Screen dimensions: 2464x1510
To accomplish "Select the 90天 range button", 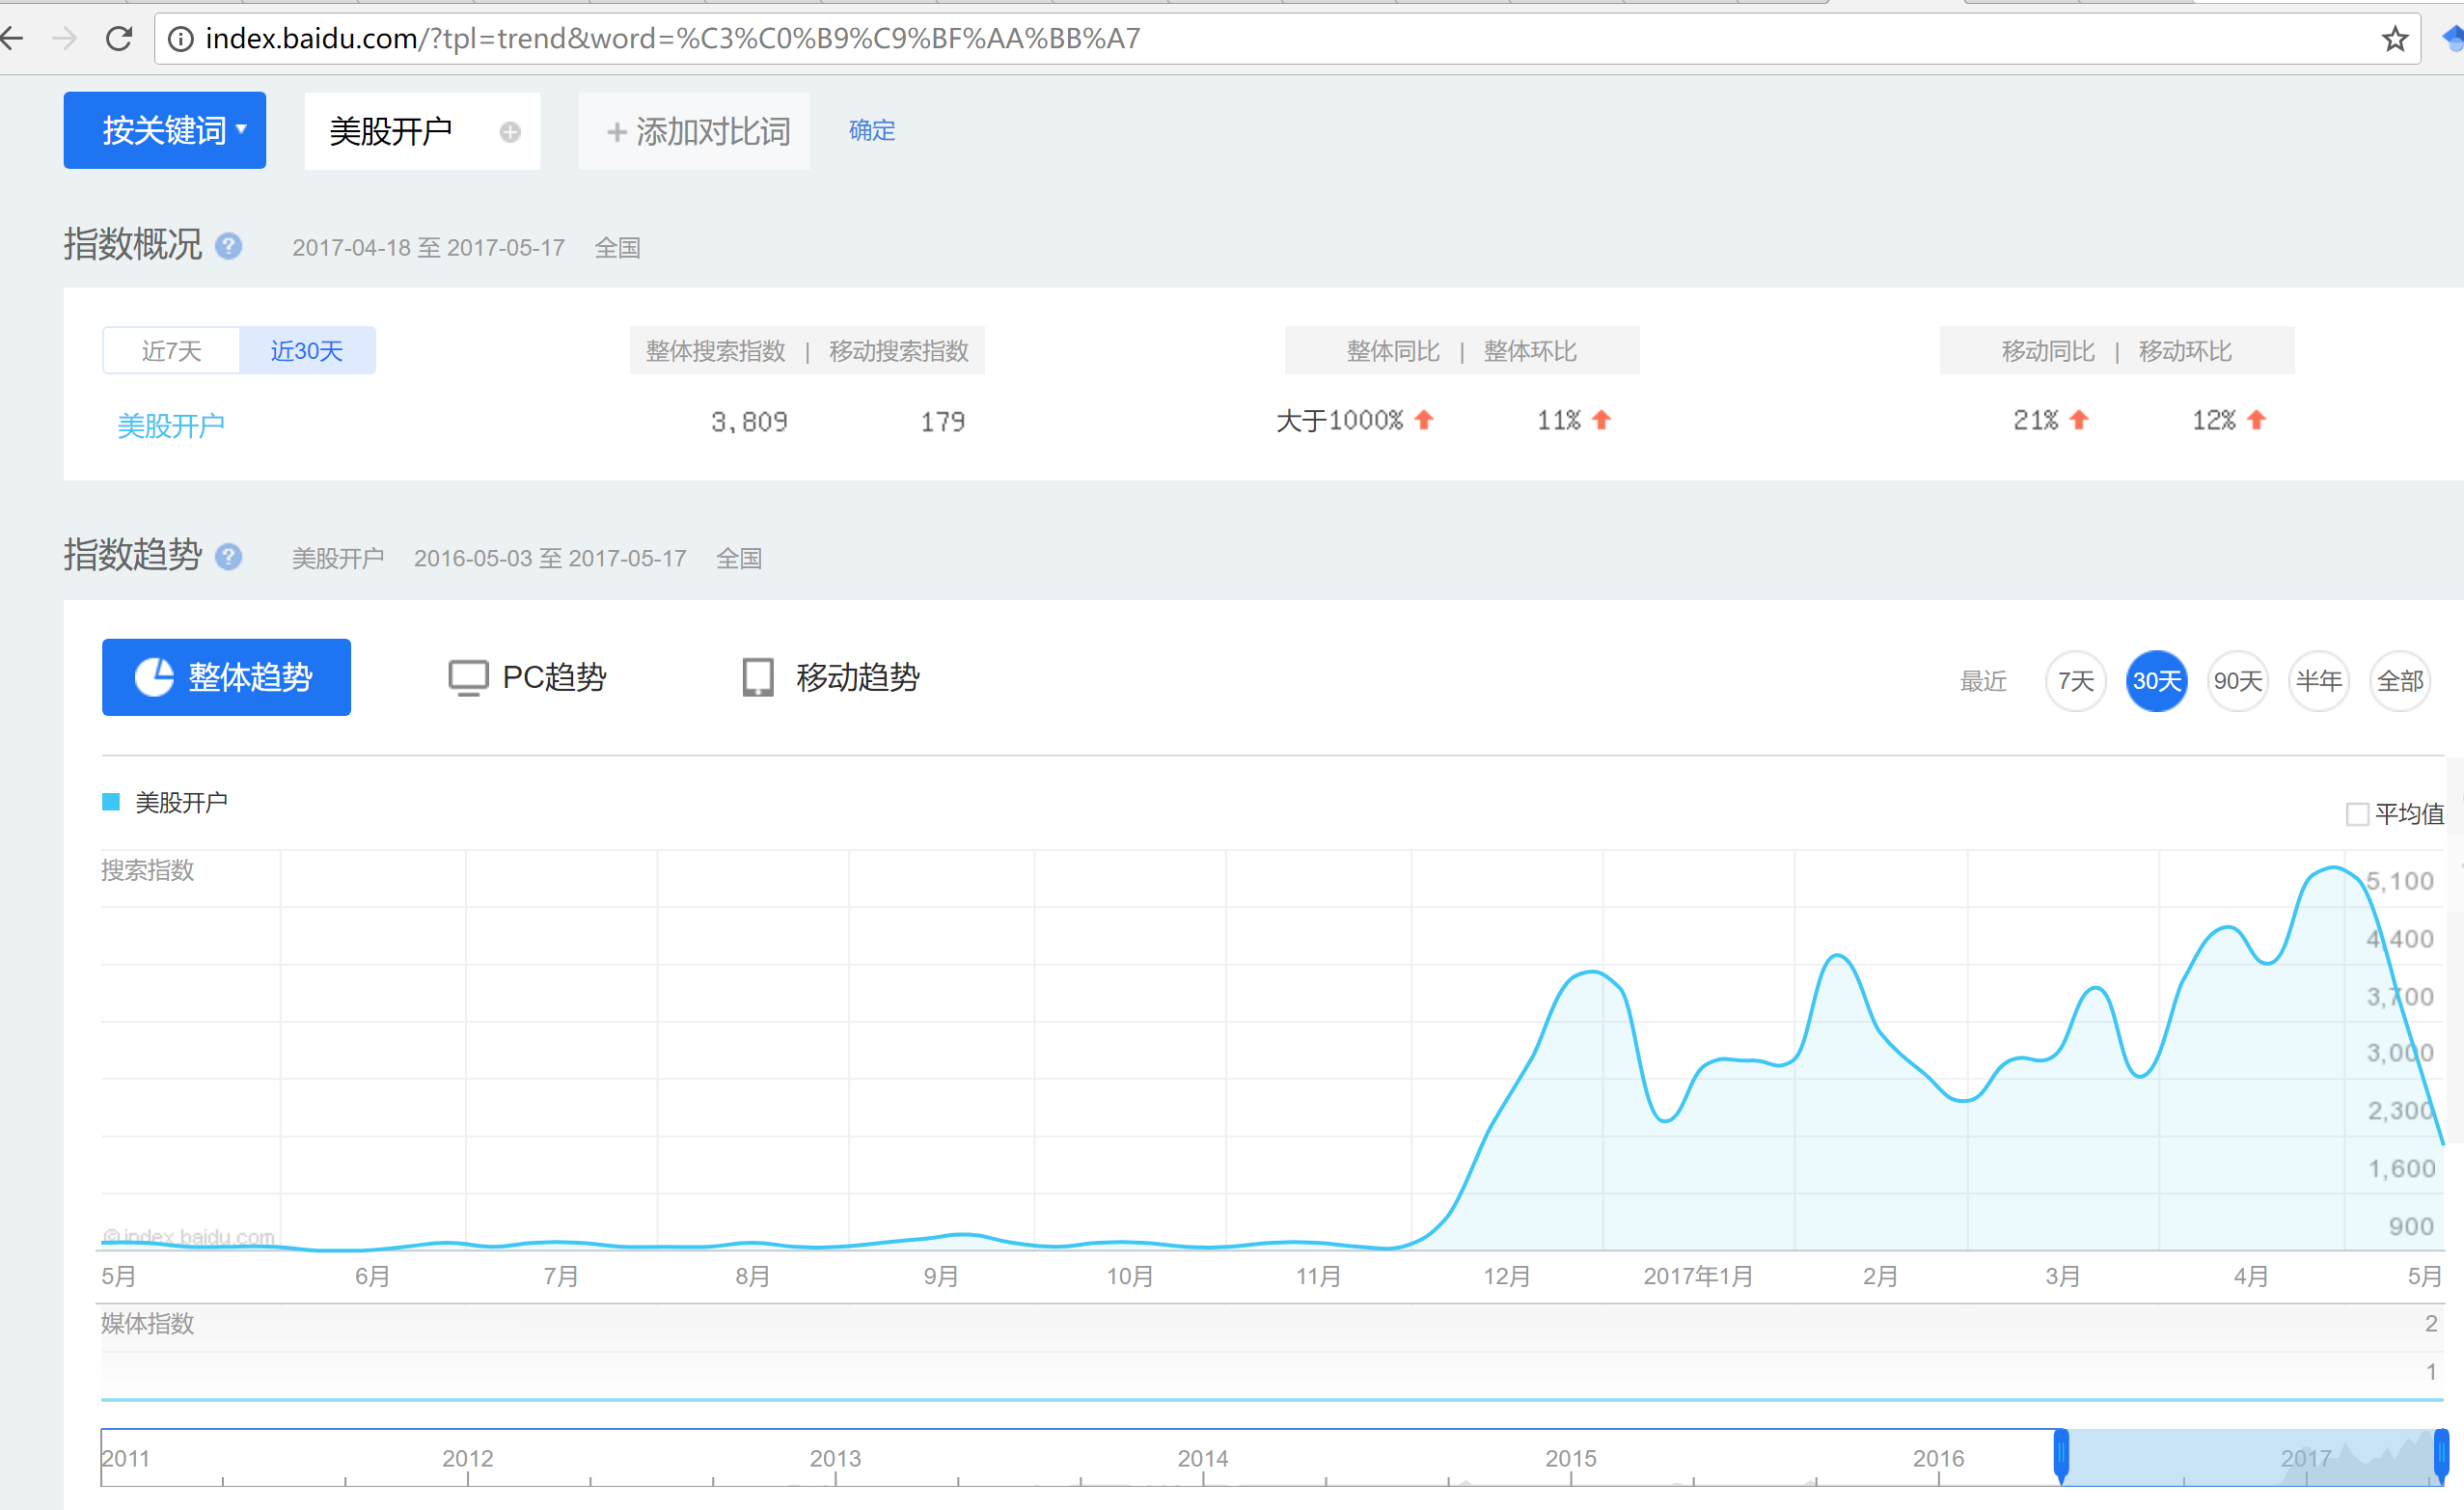I will [x=2238, y=681].
